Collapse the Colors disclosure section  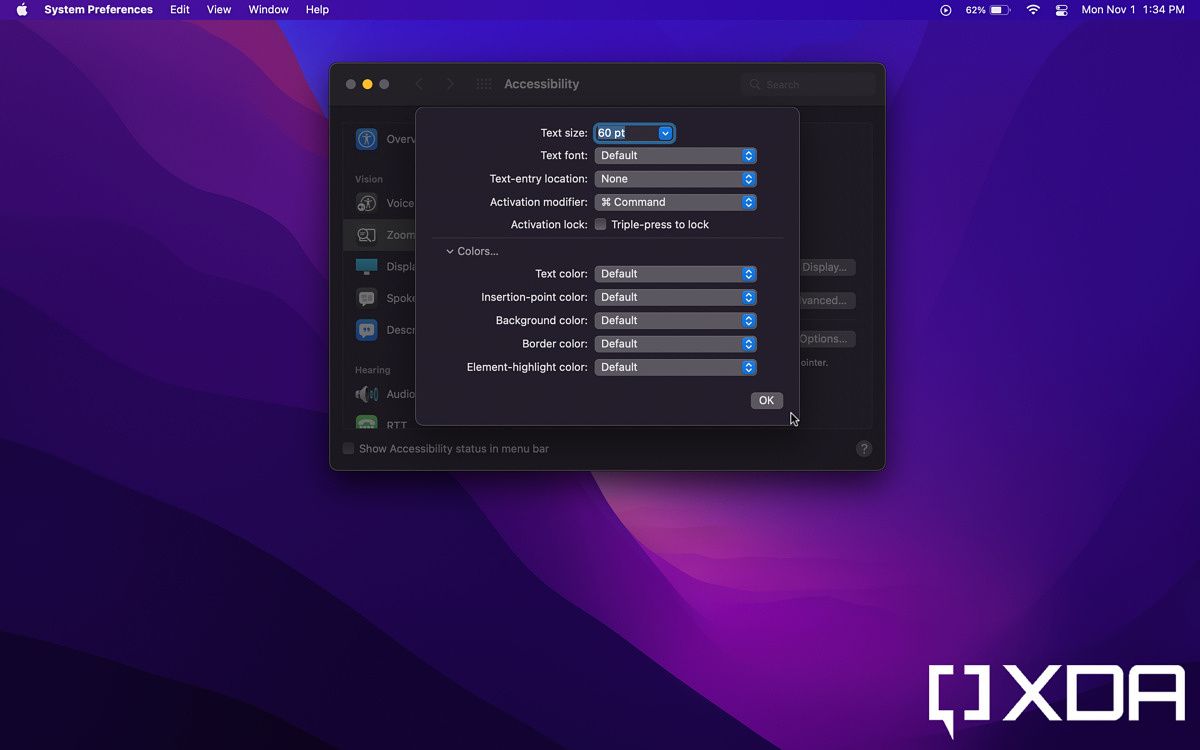tap(450, 252)
